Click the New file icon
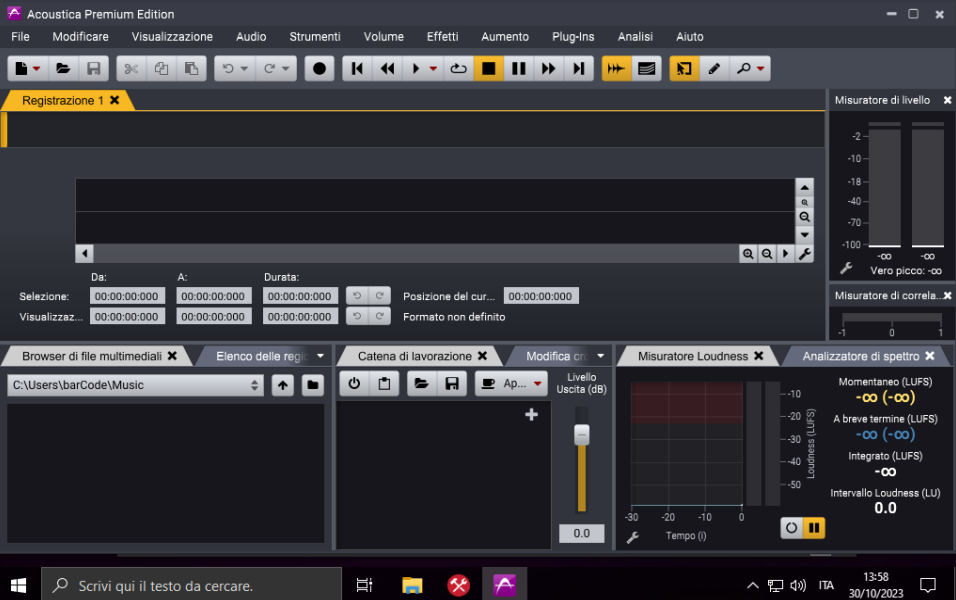The width and height of the screenshot is (956, 600). pyautogui.click(x=21, y=69)
